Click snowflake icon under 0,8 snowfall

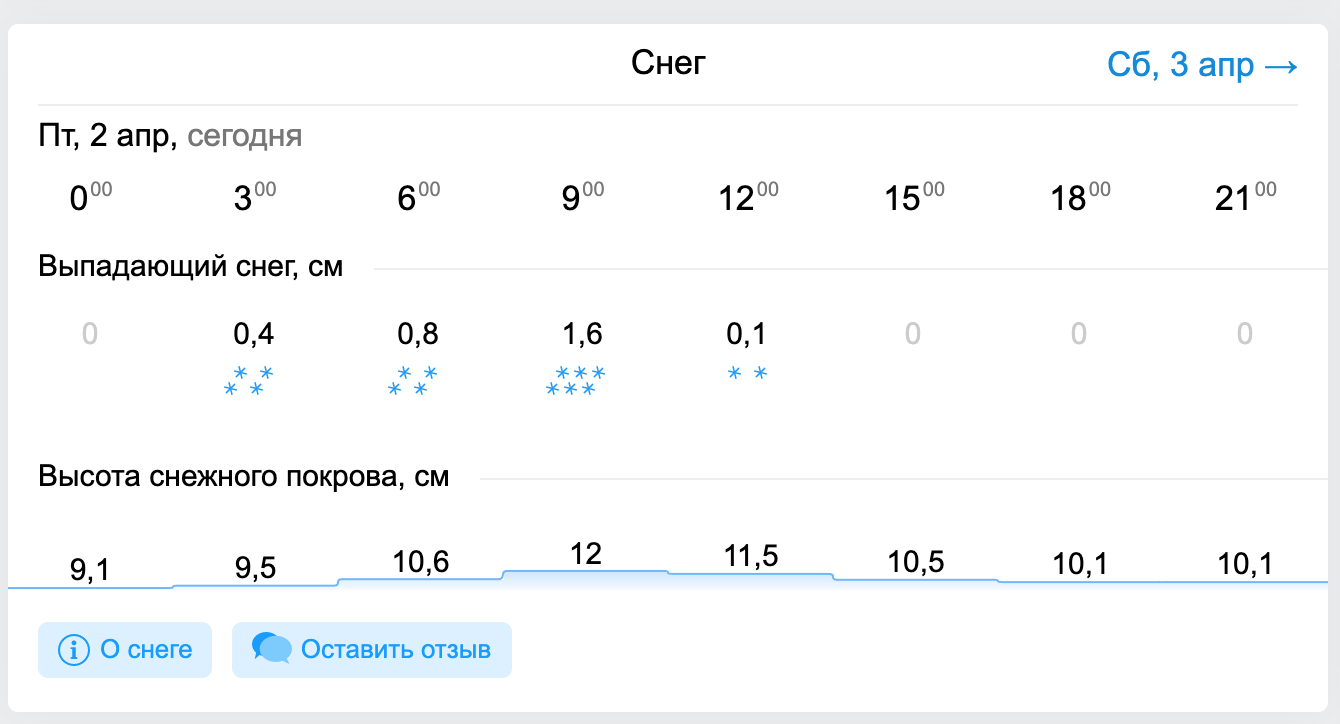pyautogui.click(x=413, y=381)
